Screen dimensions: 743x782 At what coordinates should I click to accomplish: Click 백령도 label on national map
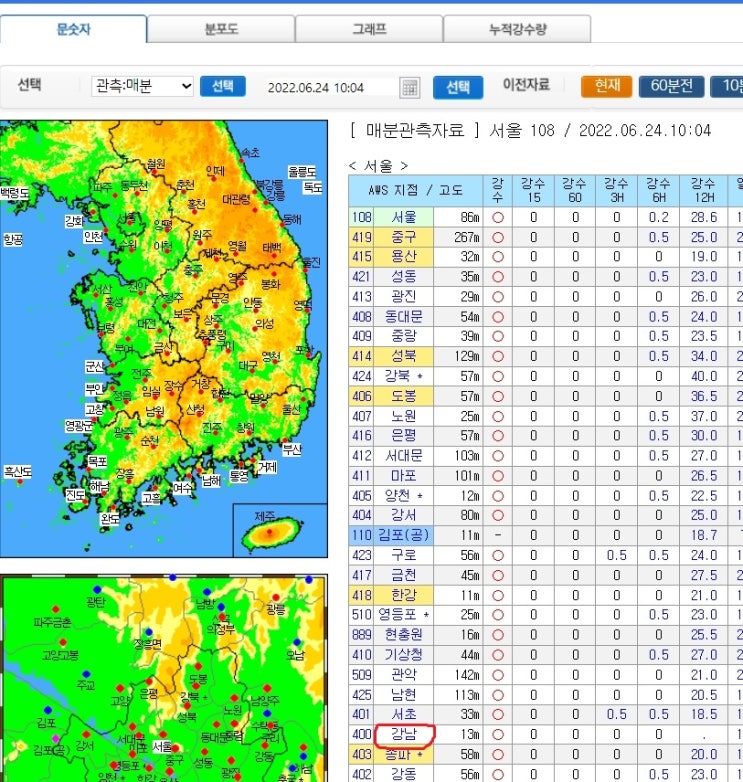[14, 193]
